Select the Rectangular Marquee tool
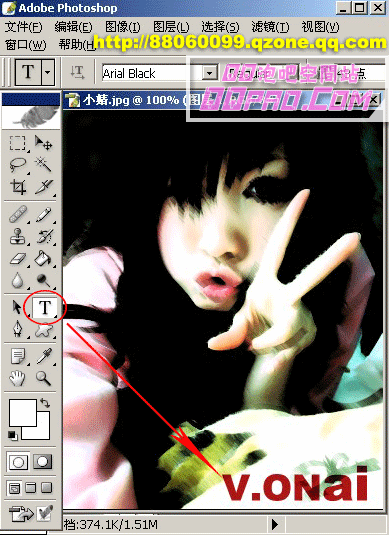This screenshot has width=389, height=535. (x=17, y=143)
